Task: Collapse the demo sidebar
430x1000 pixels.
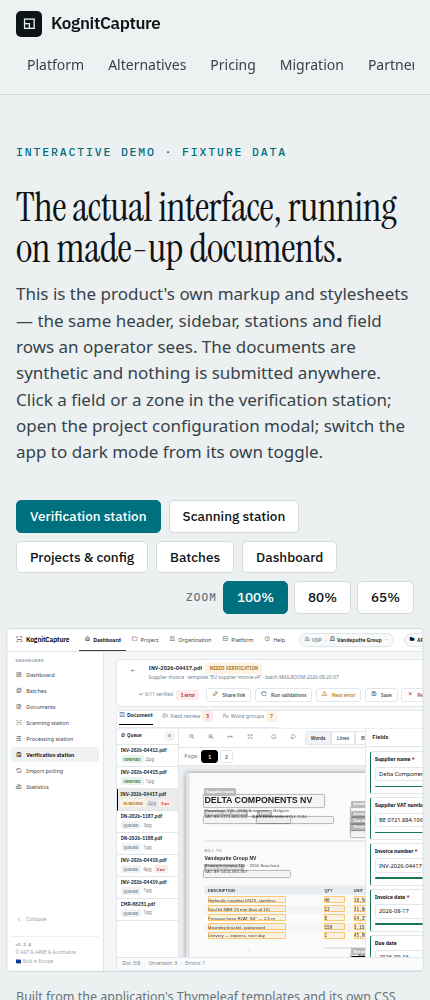Action: [x=32, y=919]
